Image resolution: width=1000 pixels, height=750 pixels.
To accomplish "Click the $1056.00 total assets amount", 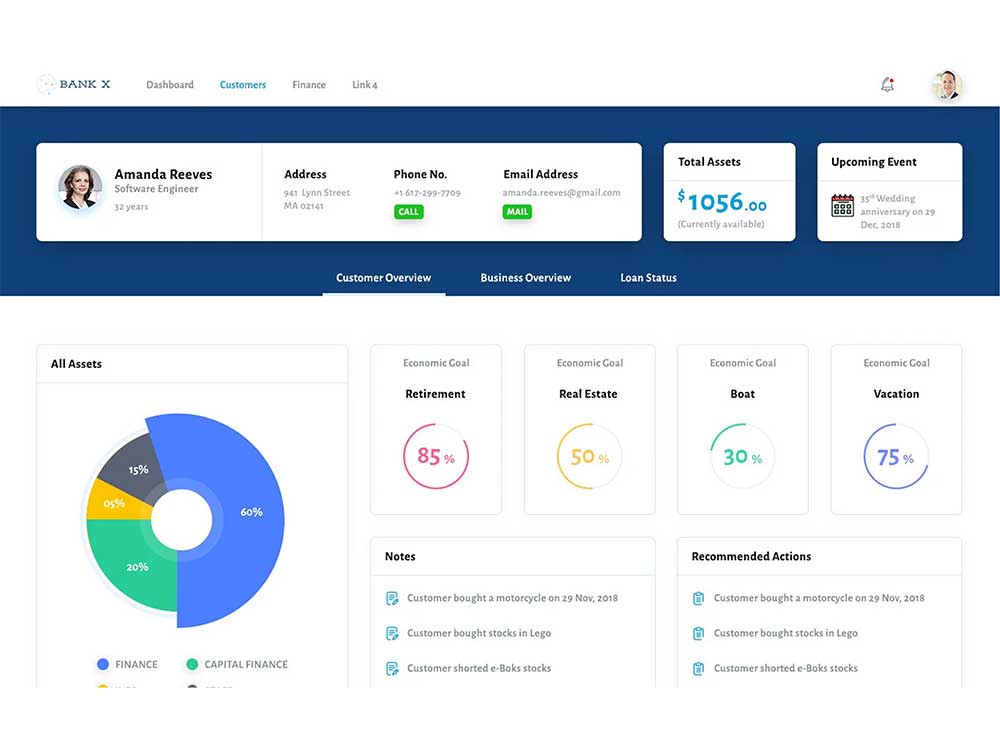I will [x=723, y=202].
